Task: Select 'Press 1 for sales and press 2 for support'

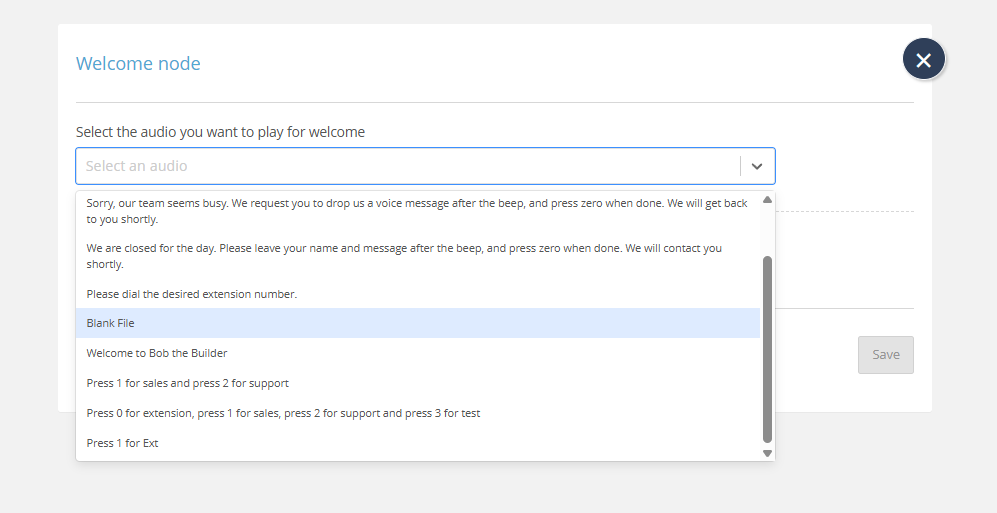Action: (188, 383)
